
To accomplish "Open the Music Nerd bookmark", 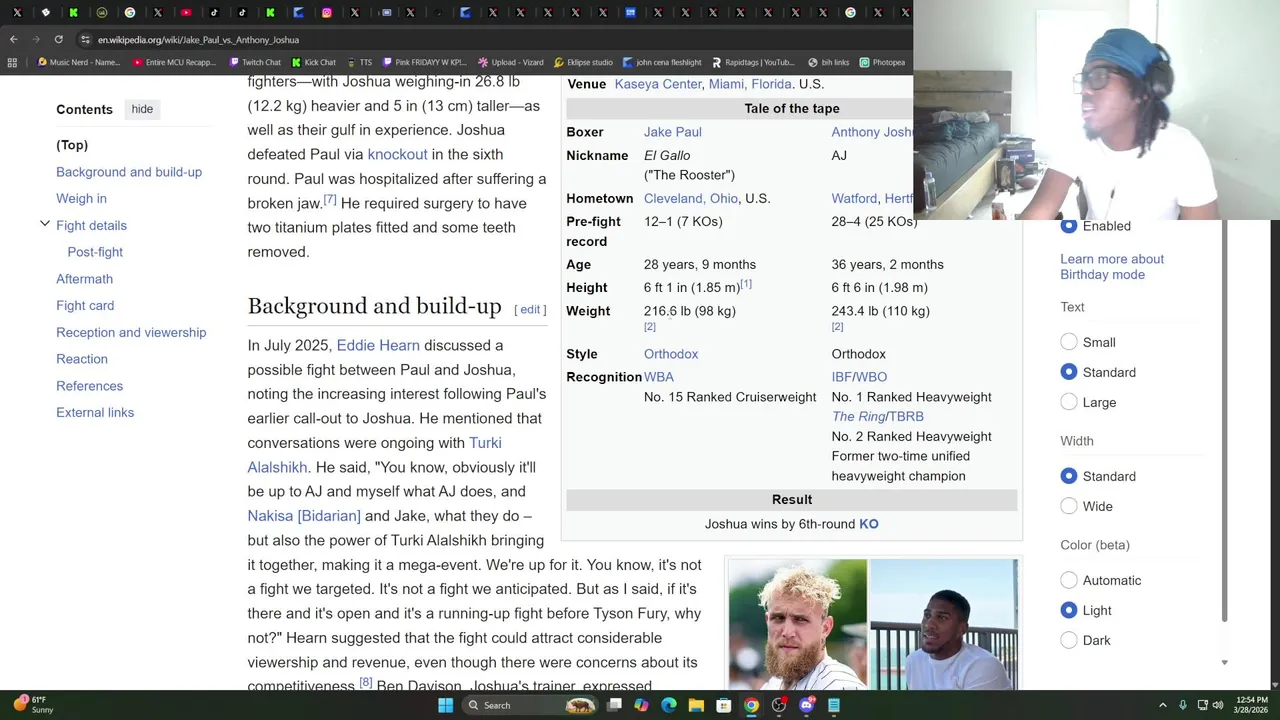I will click(78, 62).
